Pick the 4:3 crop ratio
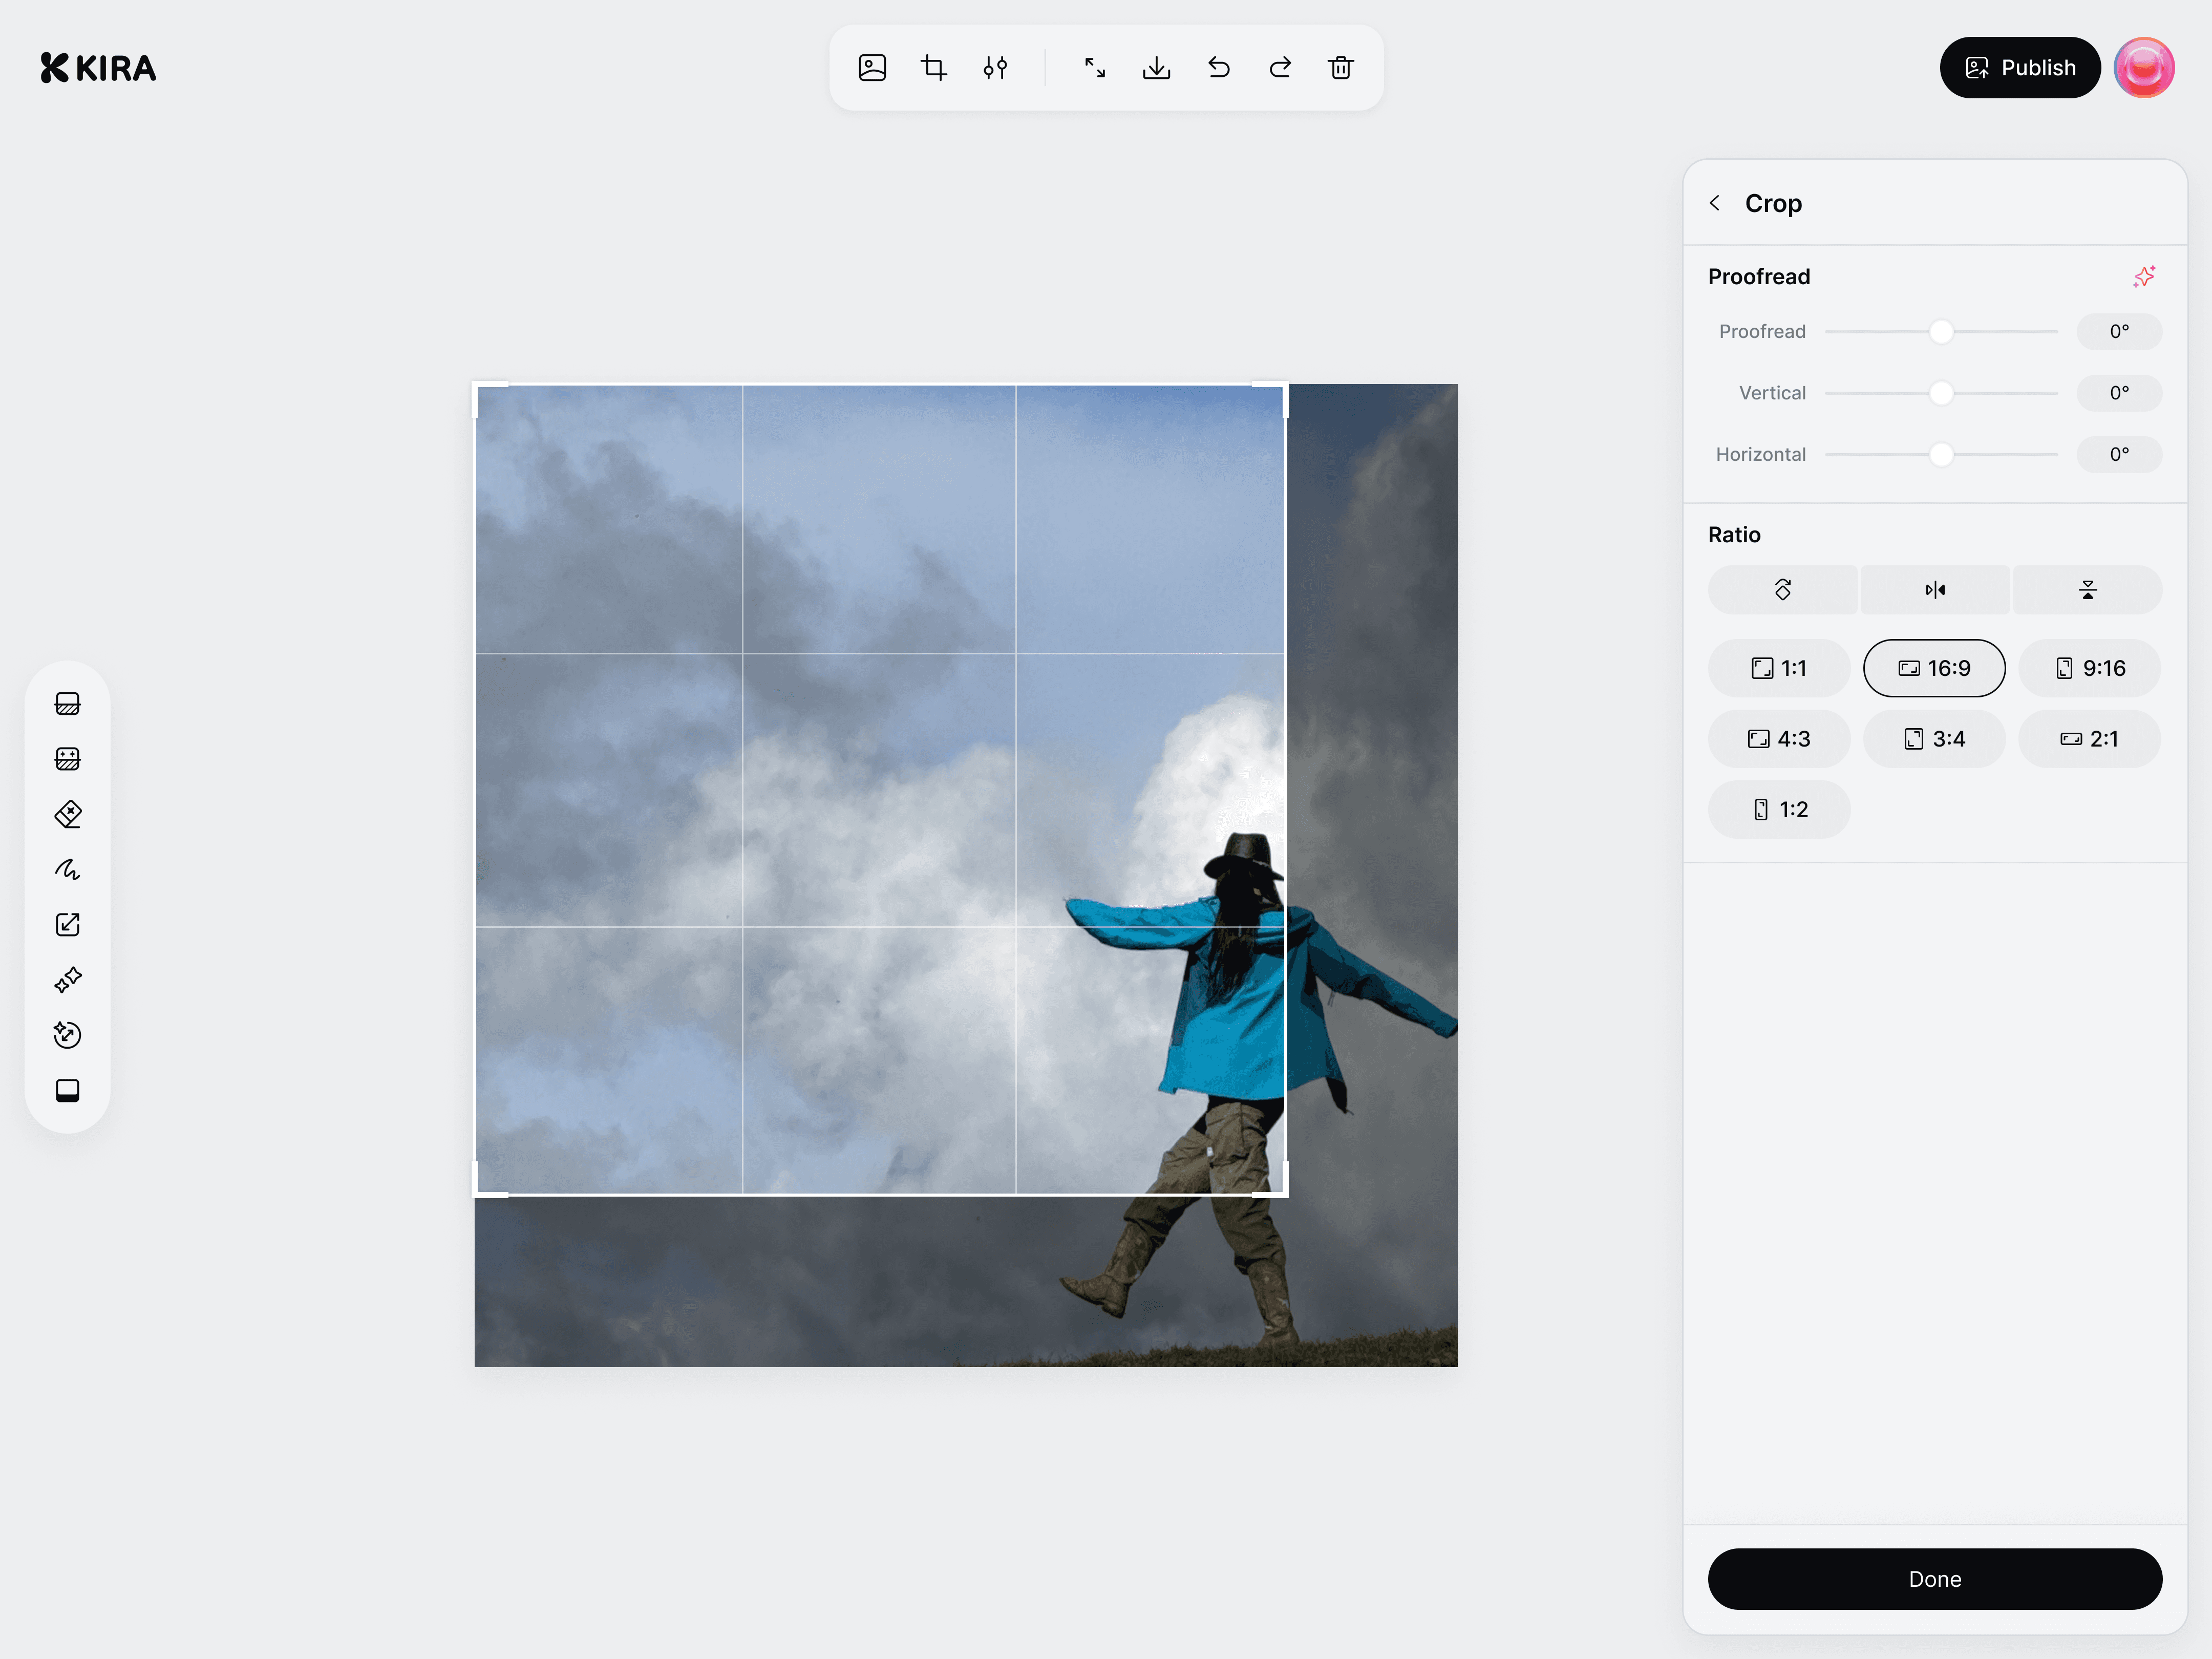The width and height of the screenshot is (2212, 1659). (1779, 739)
